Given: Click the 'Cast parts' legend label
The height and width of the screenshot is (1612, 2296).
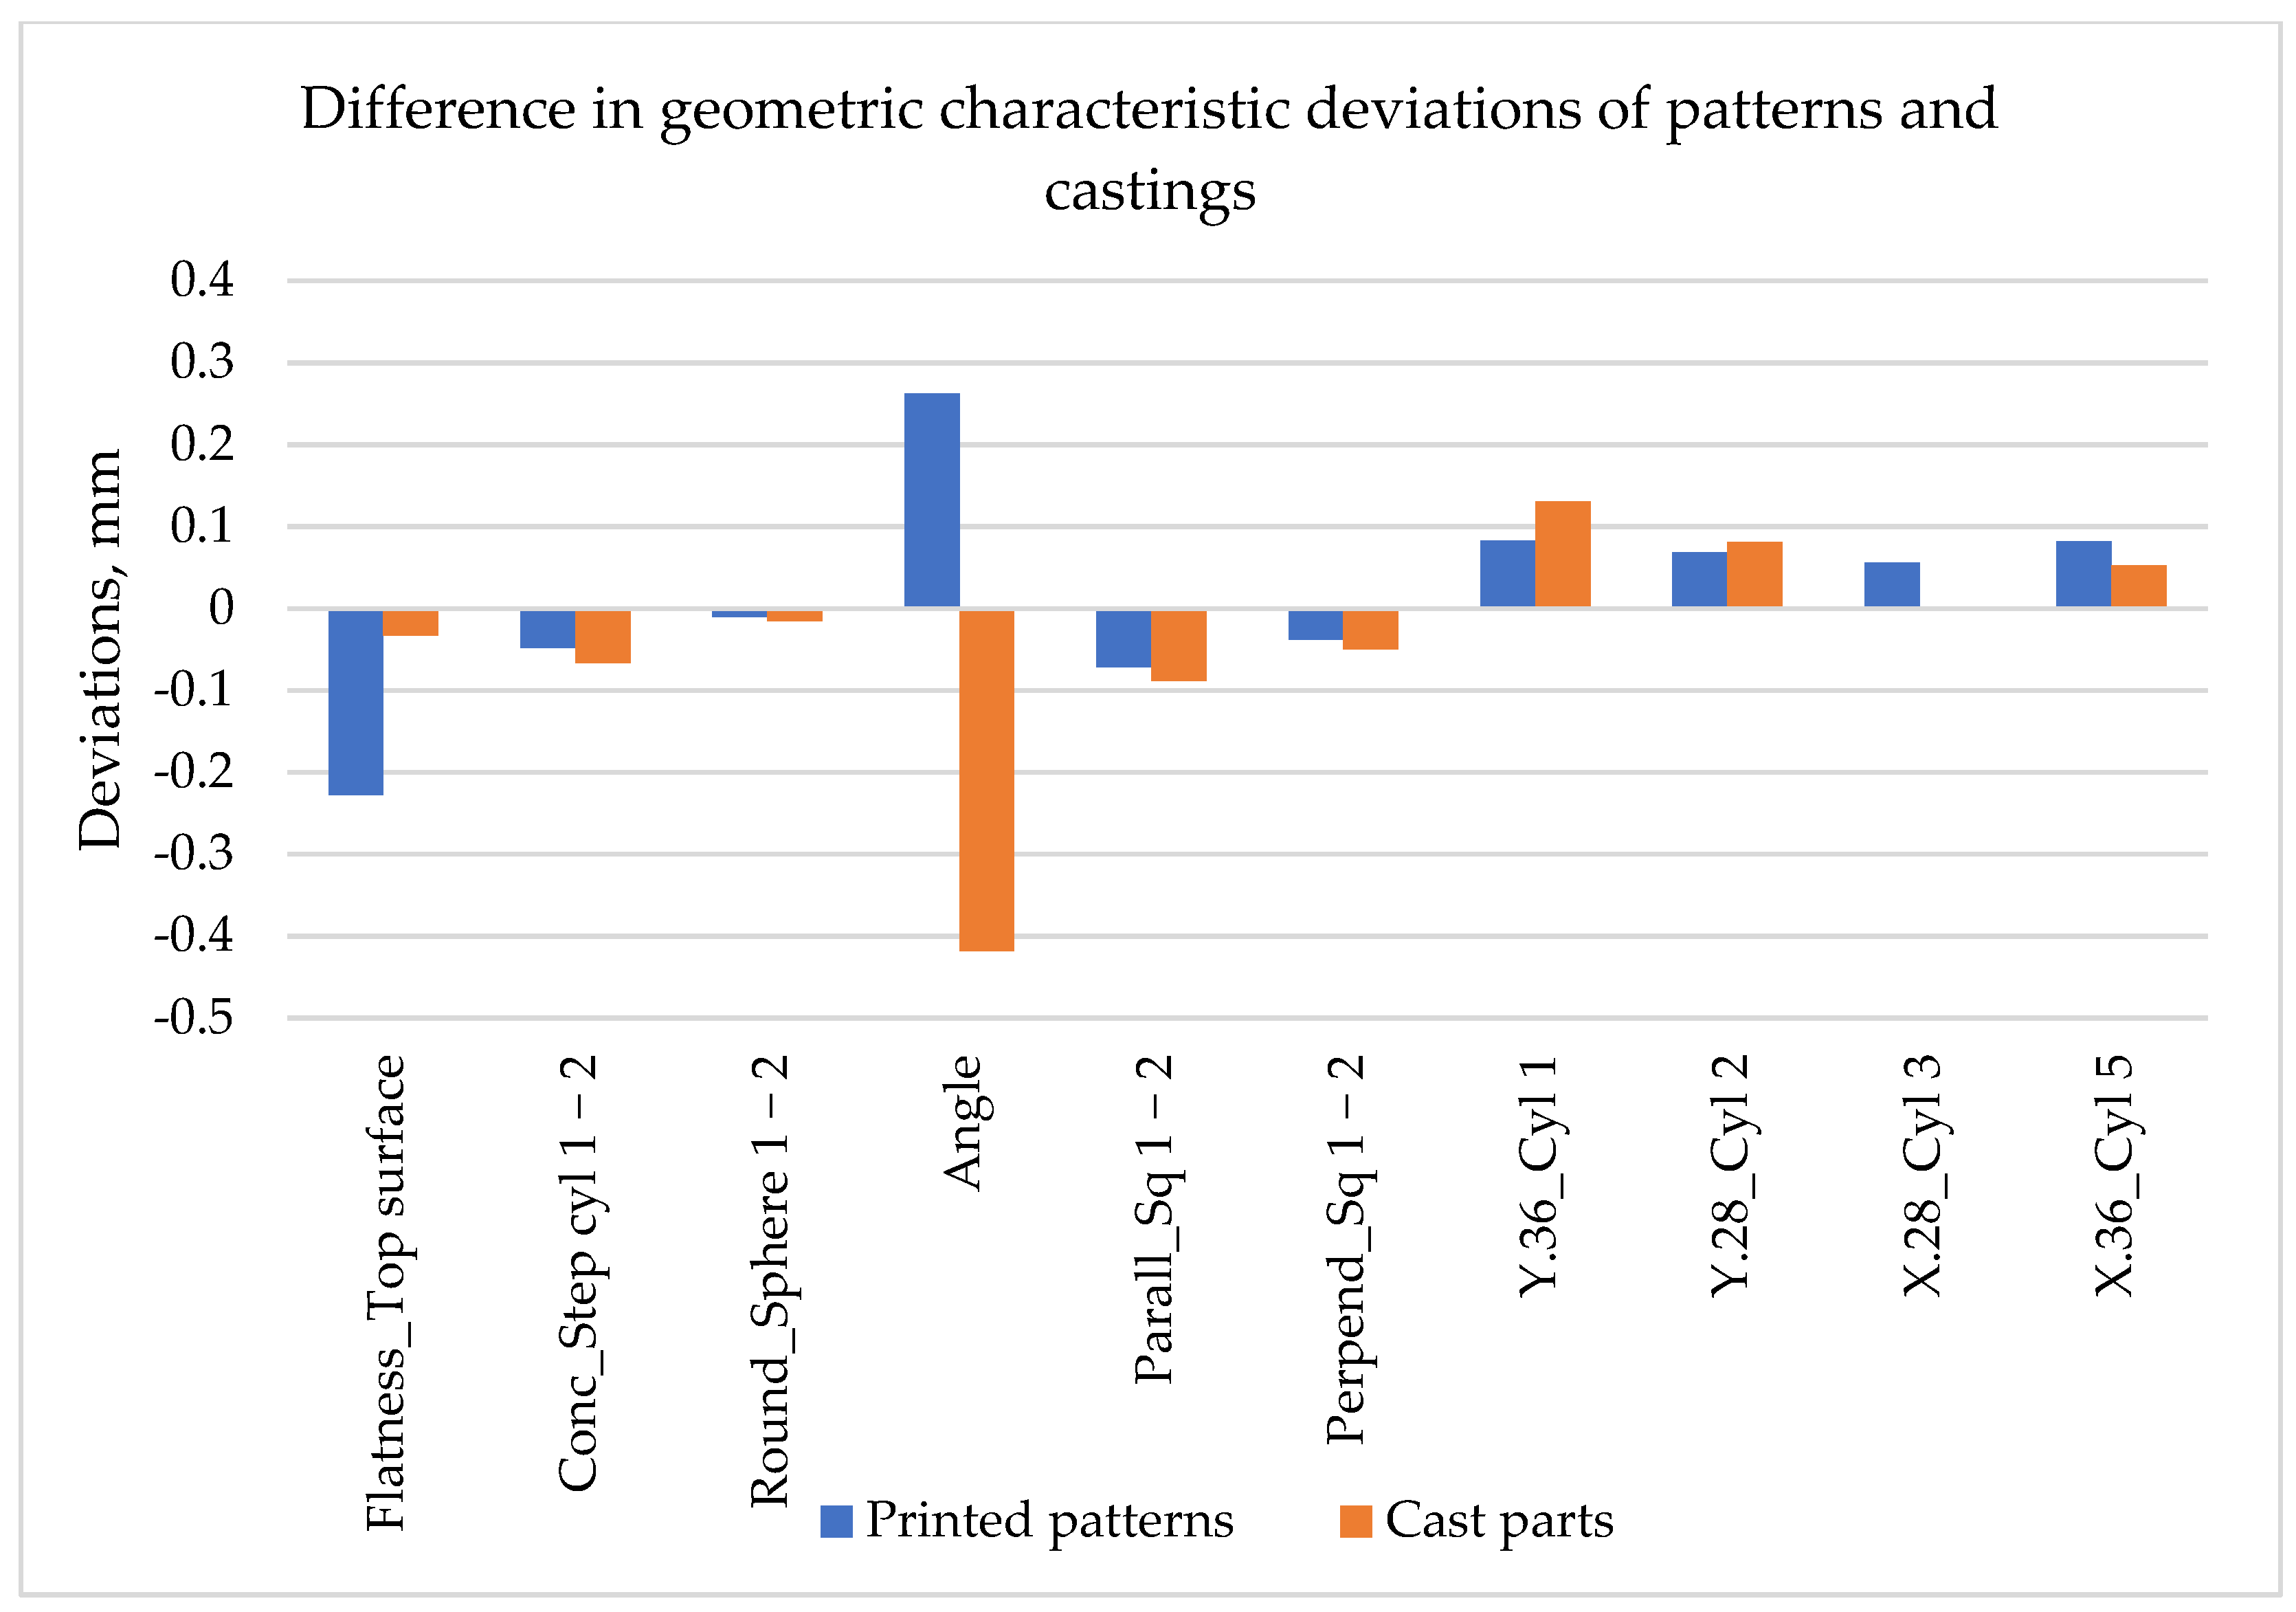Looking at the screenshot, I should click(1498, 1521).
